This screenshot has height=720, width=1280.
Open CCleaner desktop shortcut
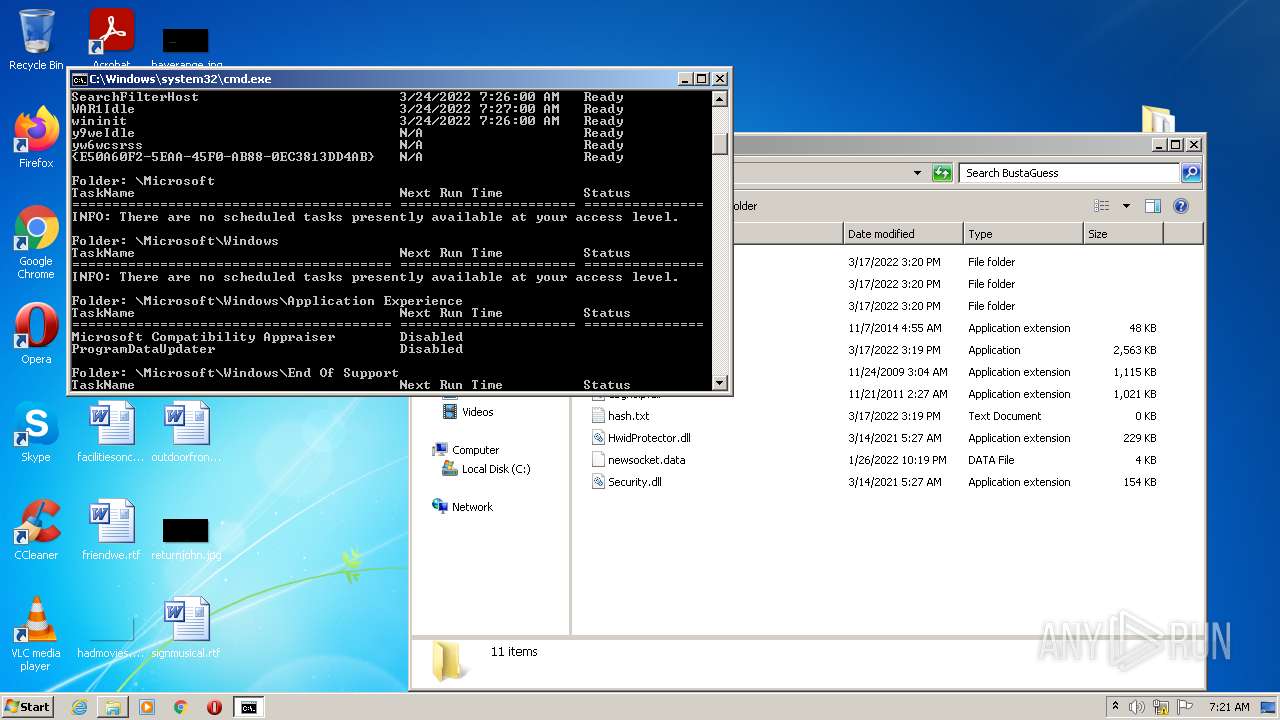(x=36, y=530)
